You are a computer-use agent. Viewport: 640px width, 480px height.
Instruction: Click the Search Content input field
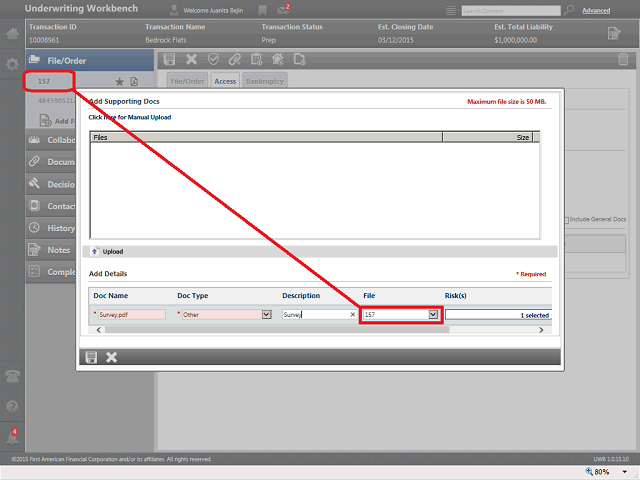coord(511,11)
